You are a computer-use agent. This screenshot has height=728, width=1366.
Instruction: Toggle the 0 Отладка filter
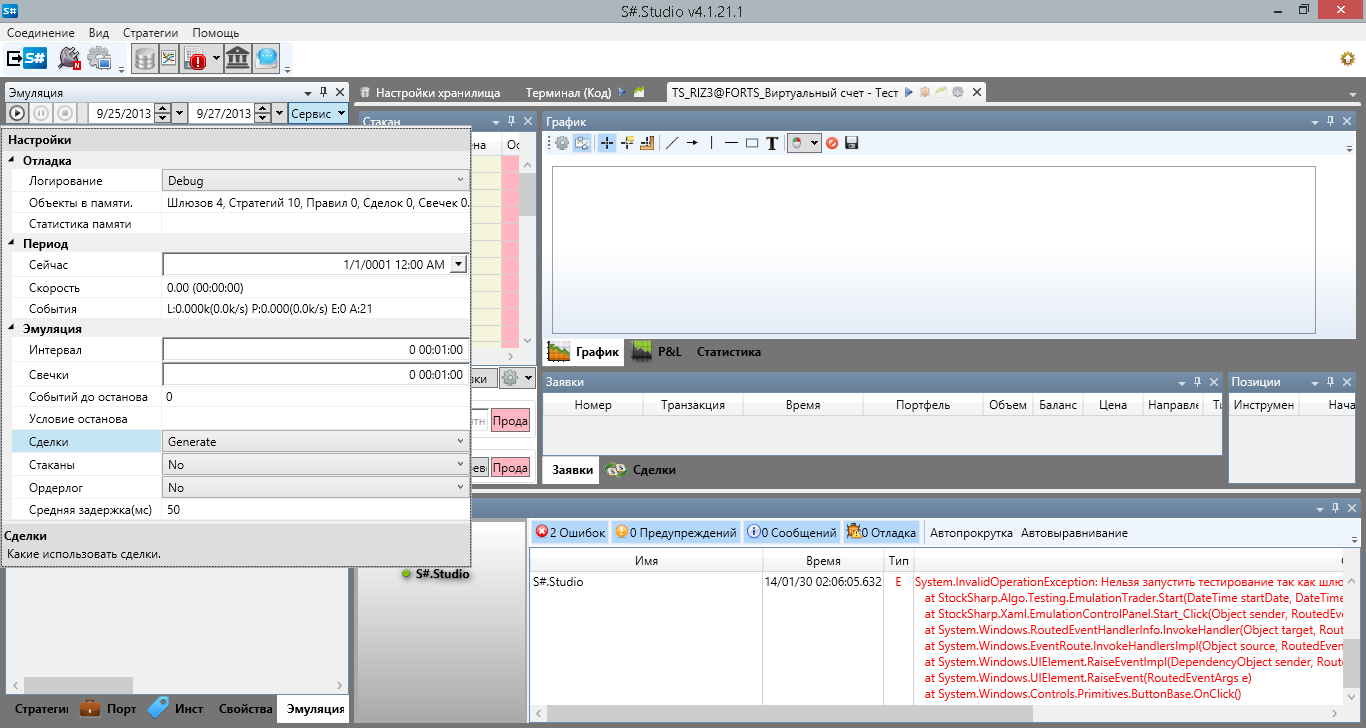pos(881,533)
